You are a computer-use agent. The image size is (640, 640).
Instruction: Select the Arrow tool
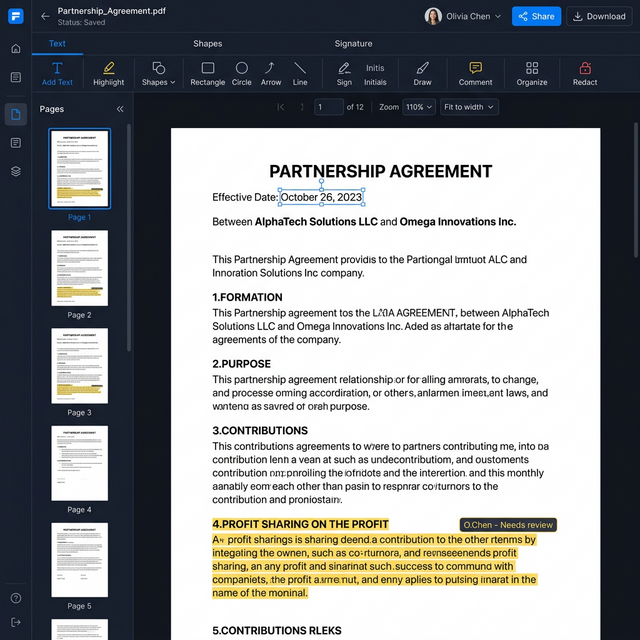tap(271, 74)
